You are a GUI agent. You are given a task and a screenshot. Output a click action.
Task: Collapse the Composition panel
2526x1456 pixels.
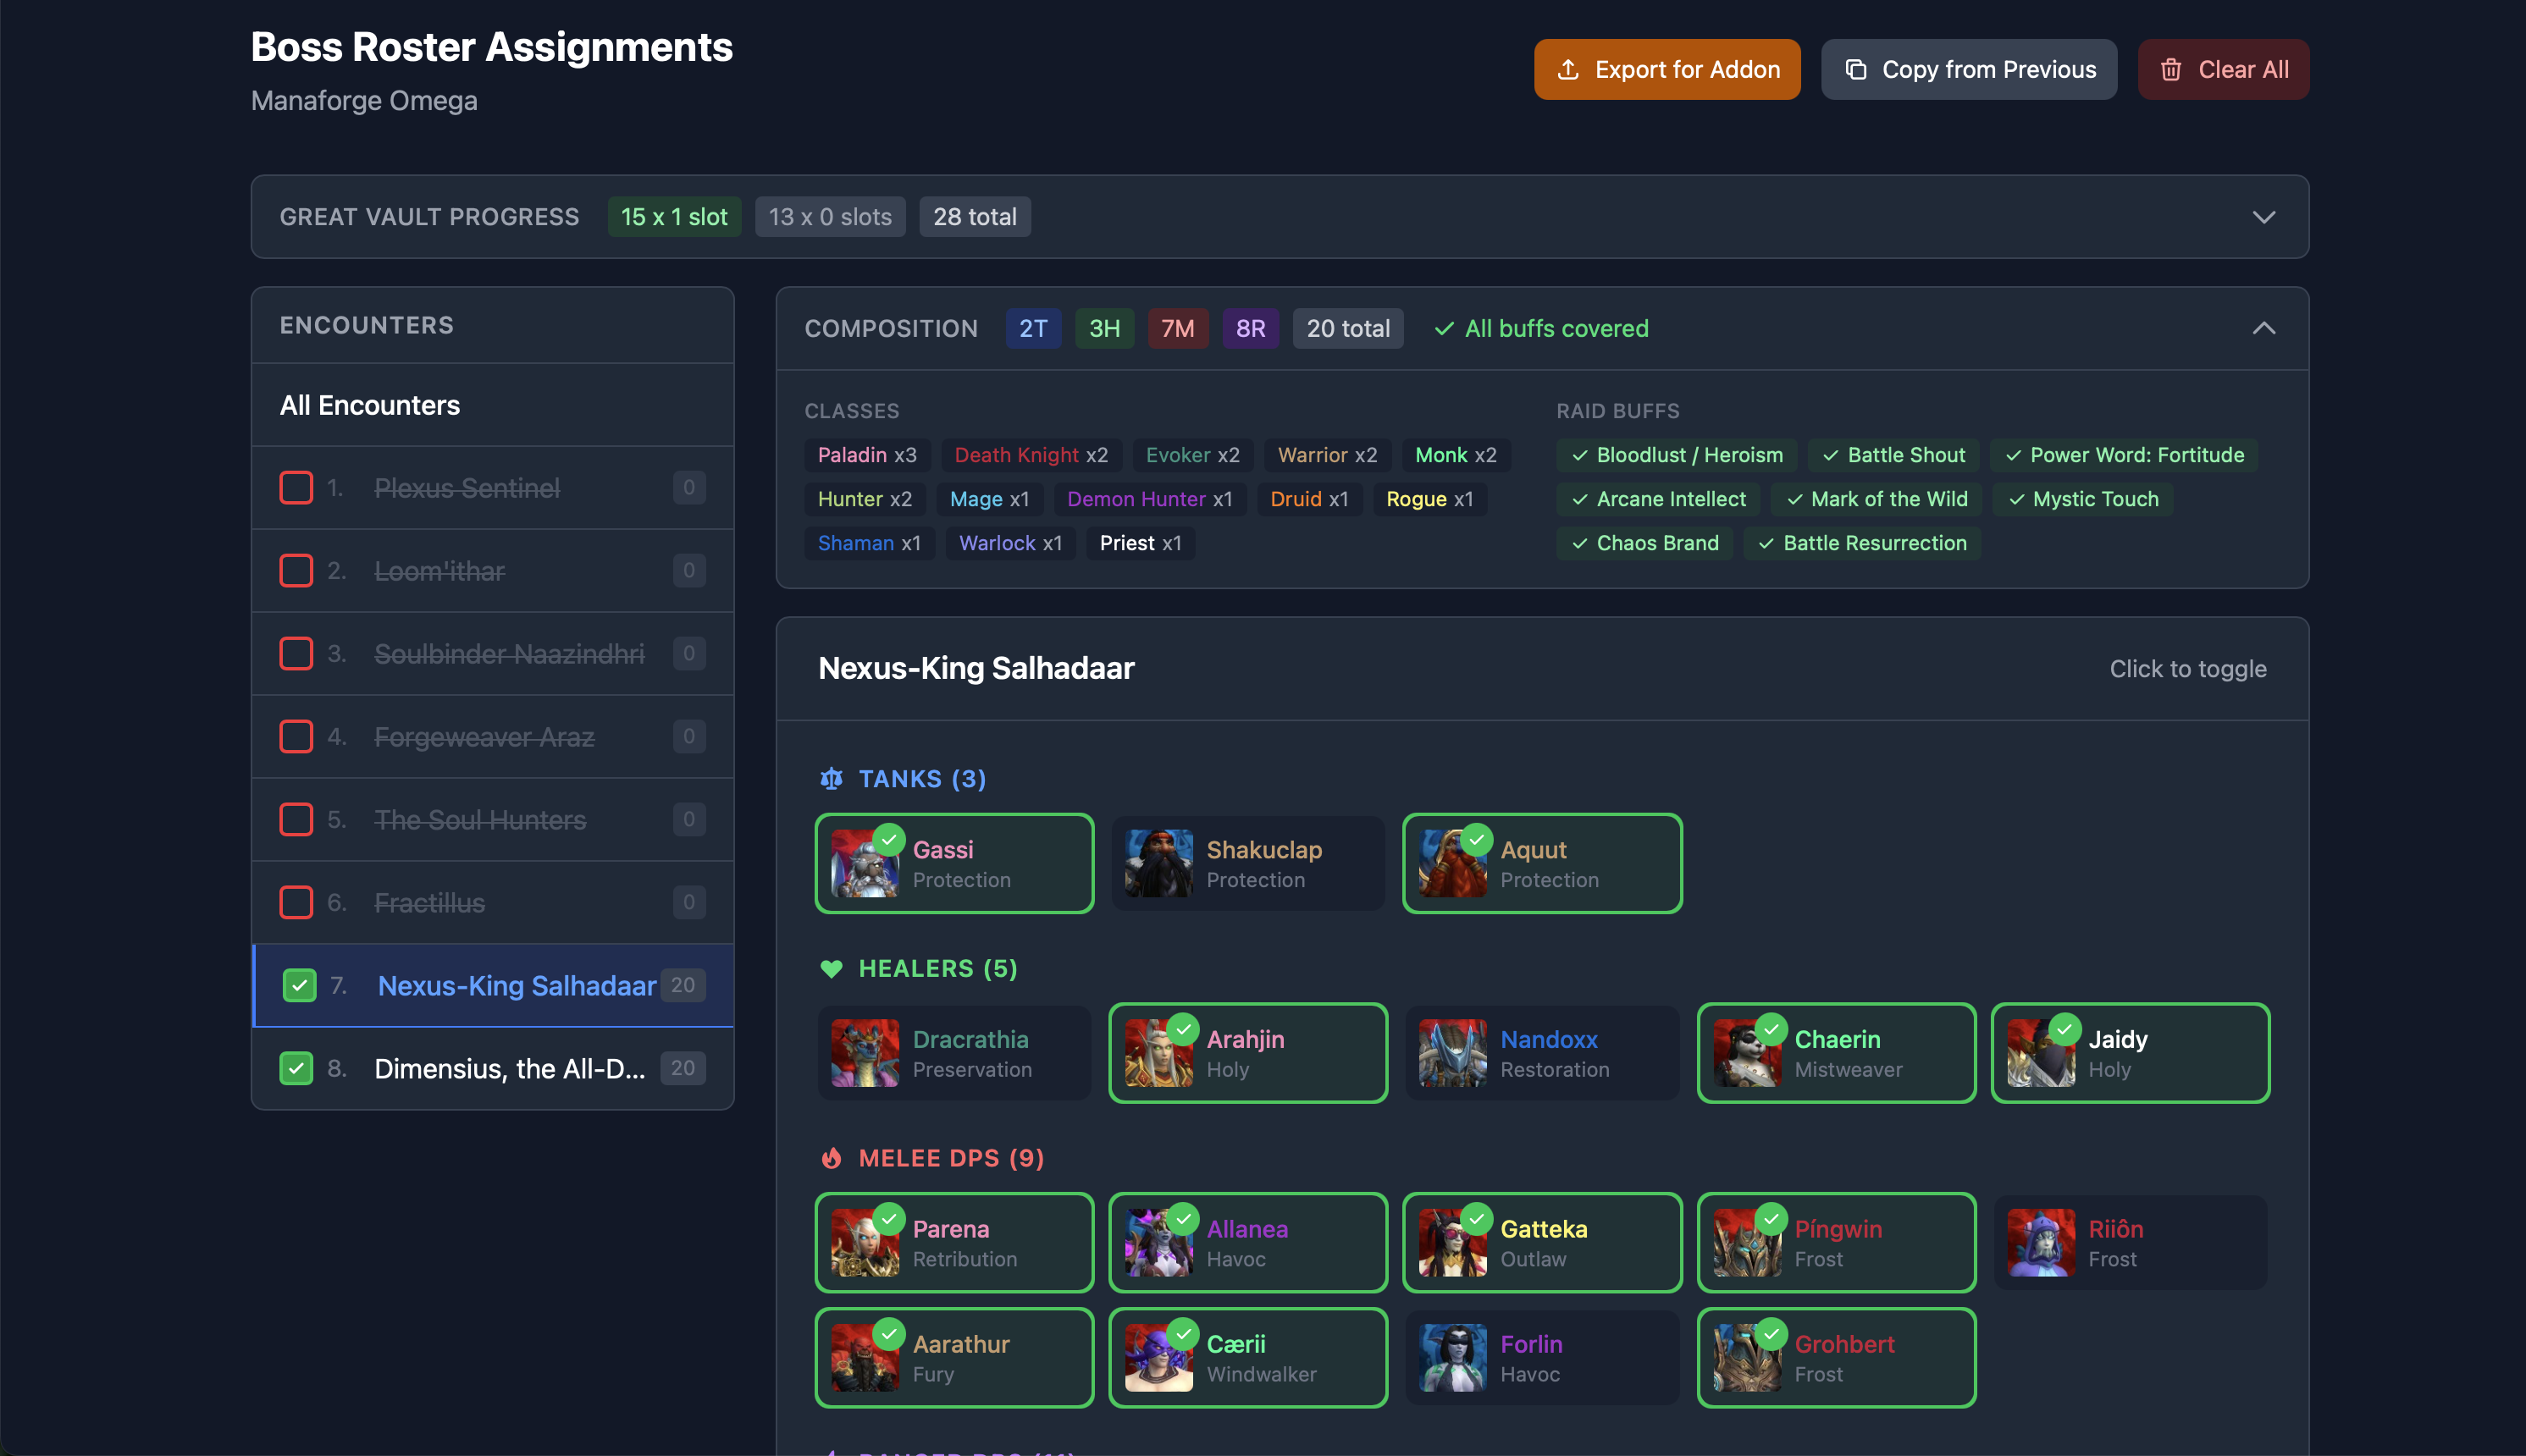[x=2264, y=327]
